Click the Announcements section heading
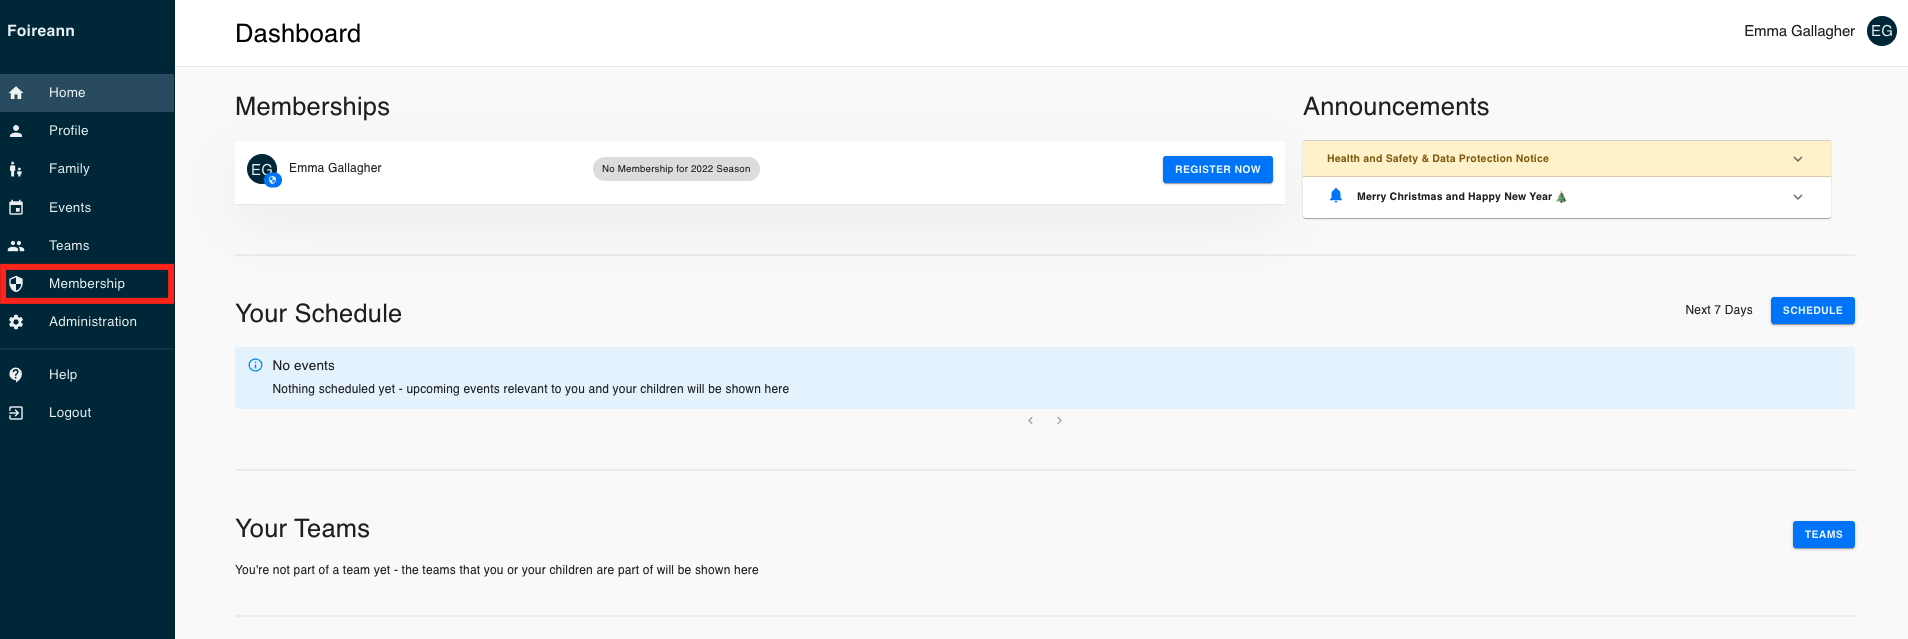Viewport: 1908px width, 639px height. (1396, 107)
